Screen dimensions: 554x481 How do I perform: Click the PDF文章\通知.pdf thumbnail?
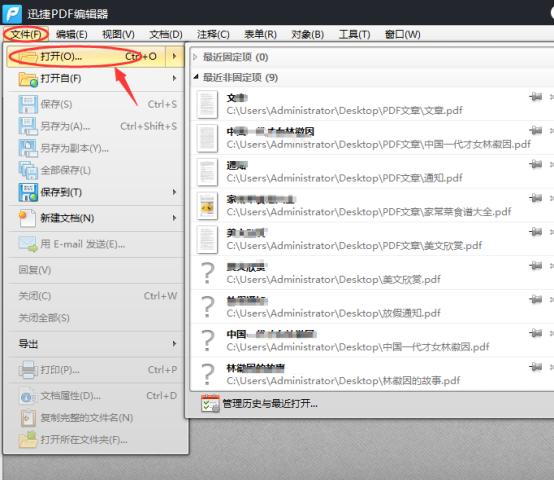(207, 172)
